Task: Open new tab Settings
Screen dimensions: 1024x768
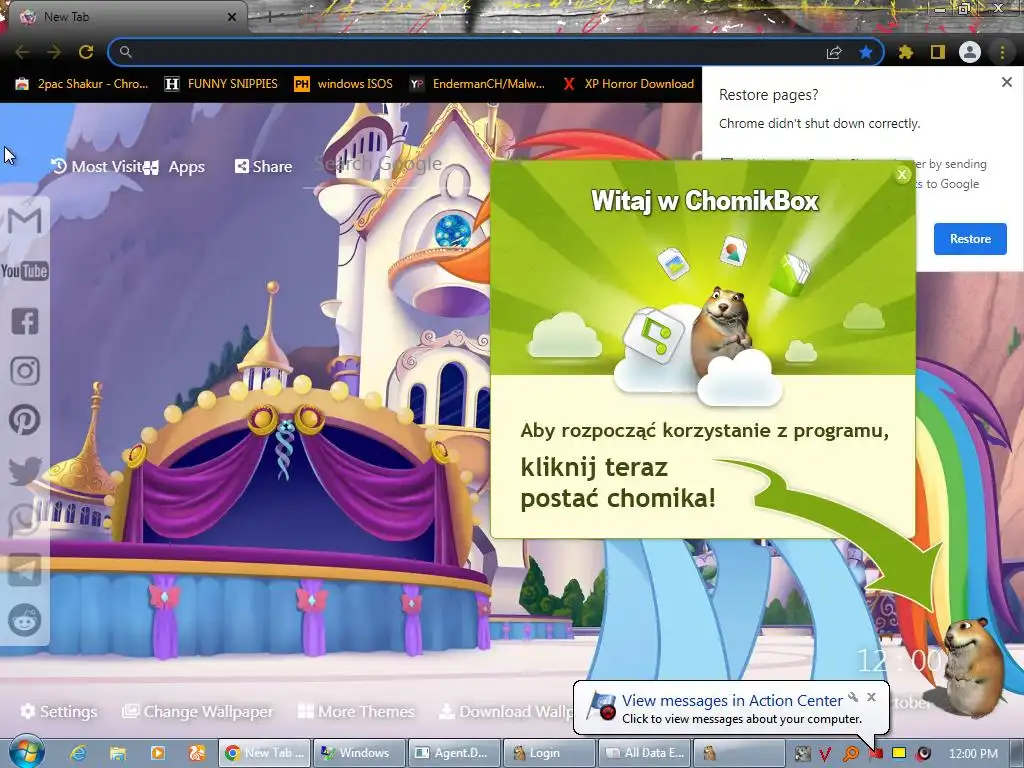Action: click(x=59, y=711)
